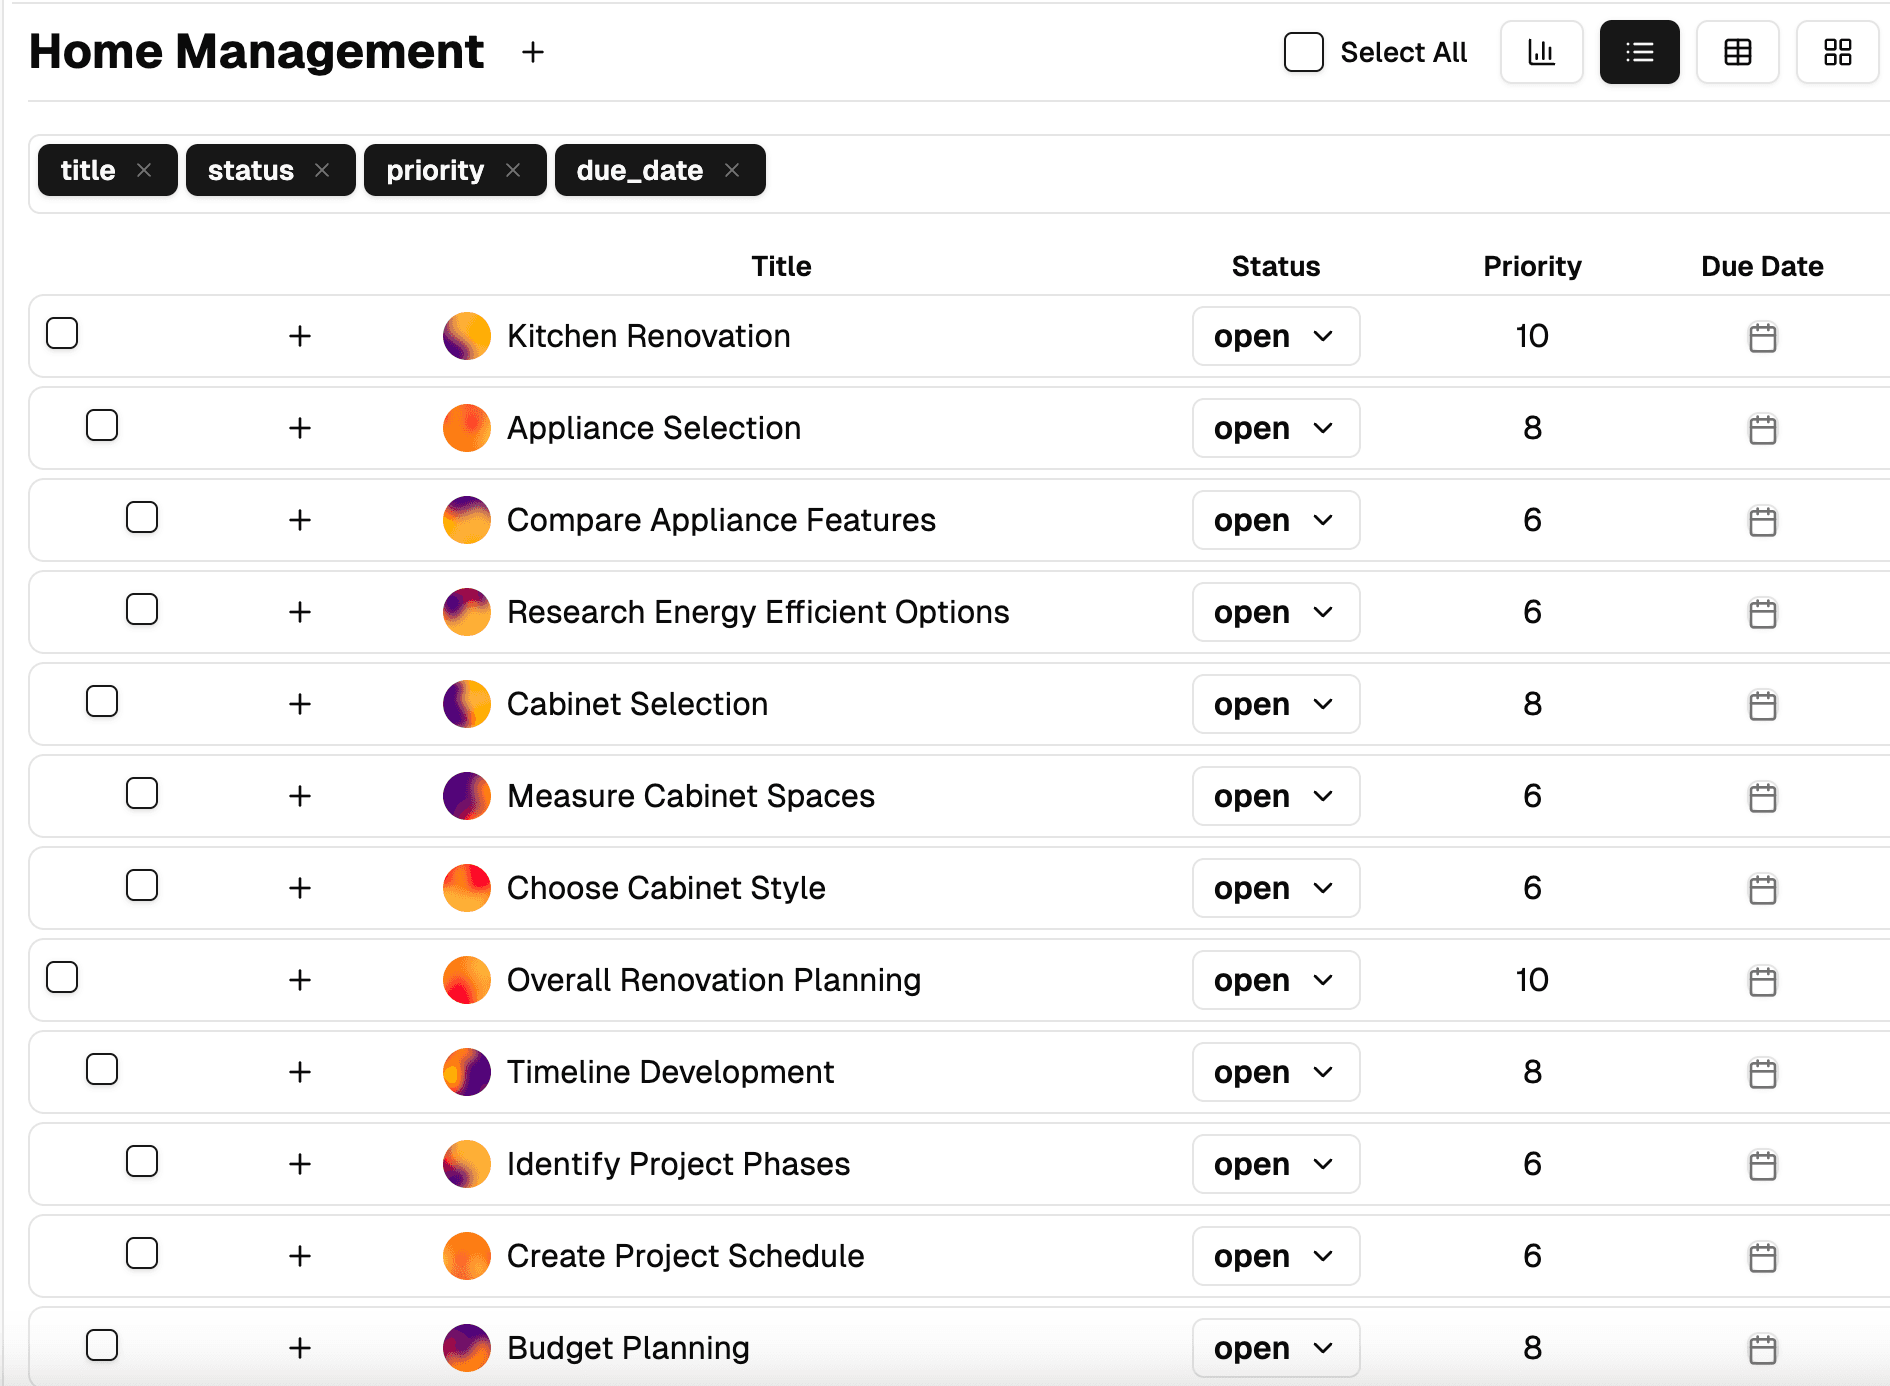Click the Choose Cabinet Style avatar circle
Image resolution: width=1890 pixels, height=1386 pixels.
coord(467,888)
